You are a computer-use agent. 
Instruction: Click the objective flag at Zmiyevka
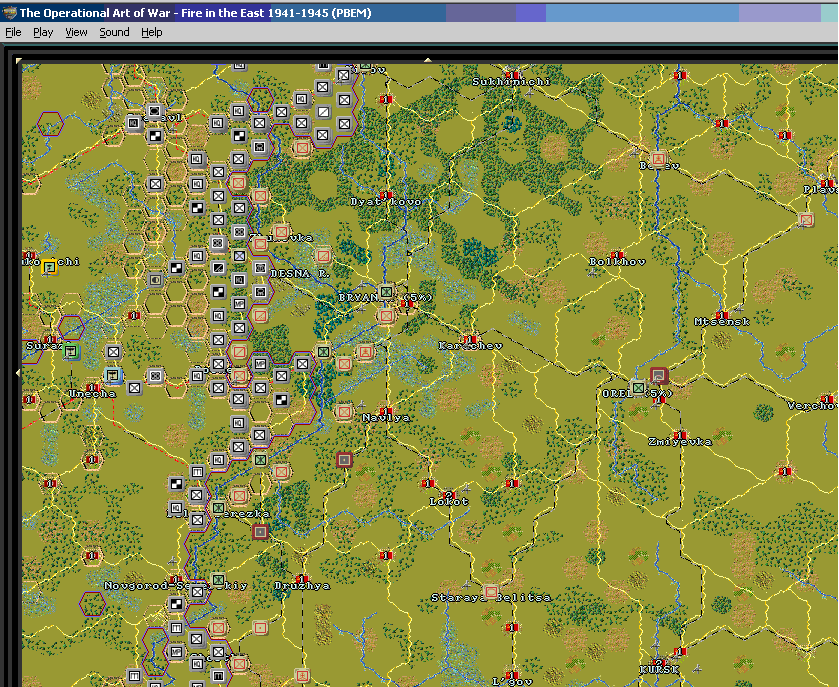680,435
